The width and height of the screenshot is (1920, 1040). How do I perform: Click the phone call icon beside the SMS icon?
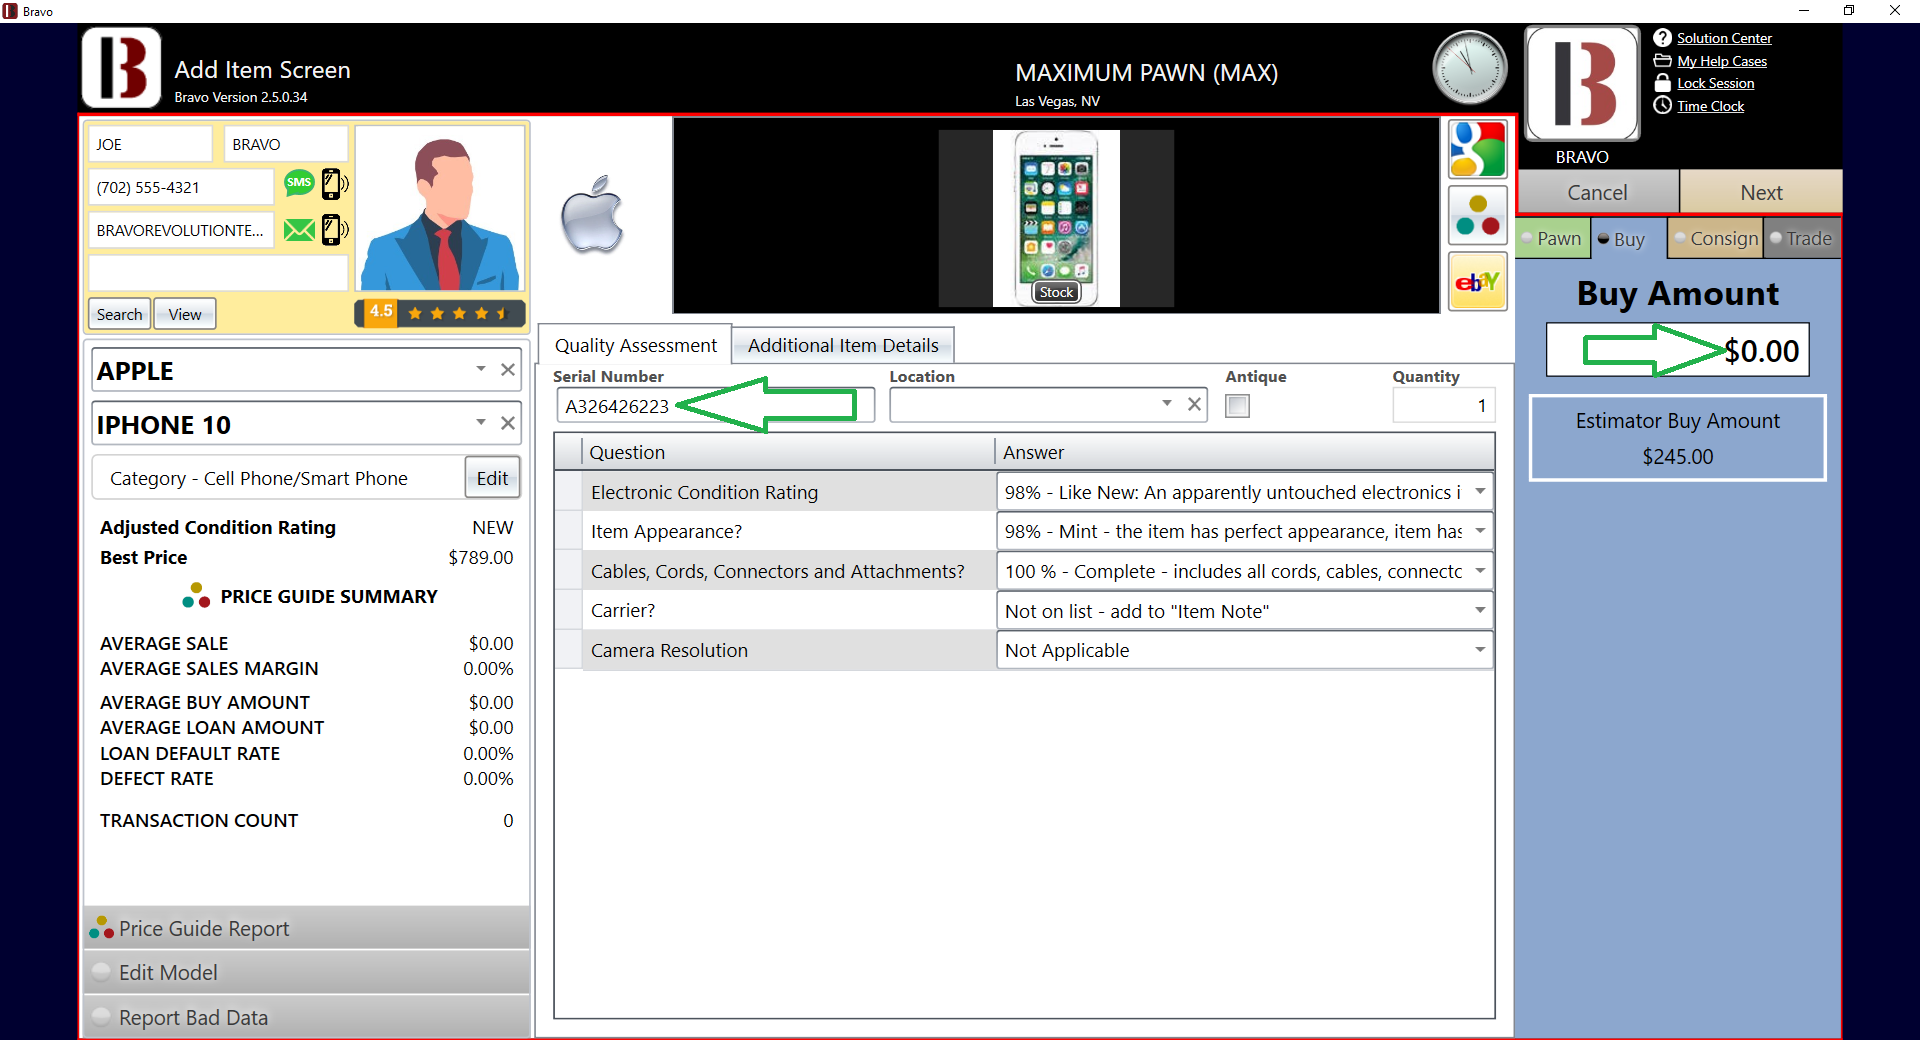tap(334, 184)
